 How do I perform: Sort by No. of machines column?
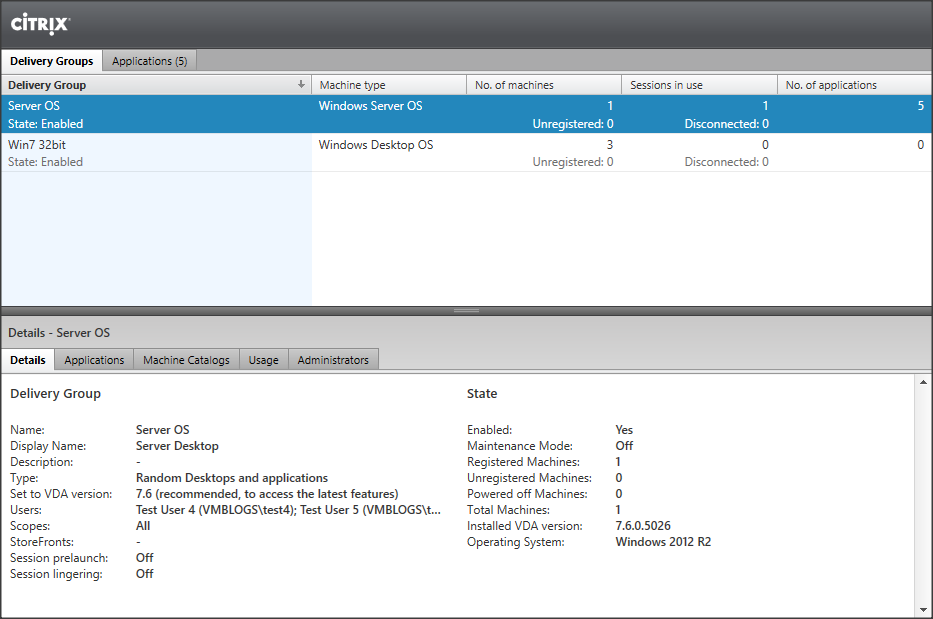[x=514, y=85]
